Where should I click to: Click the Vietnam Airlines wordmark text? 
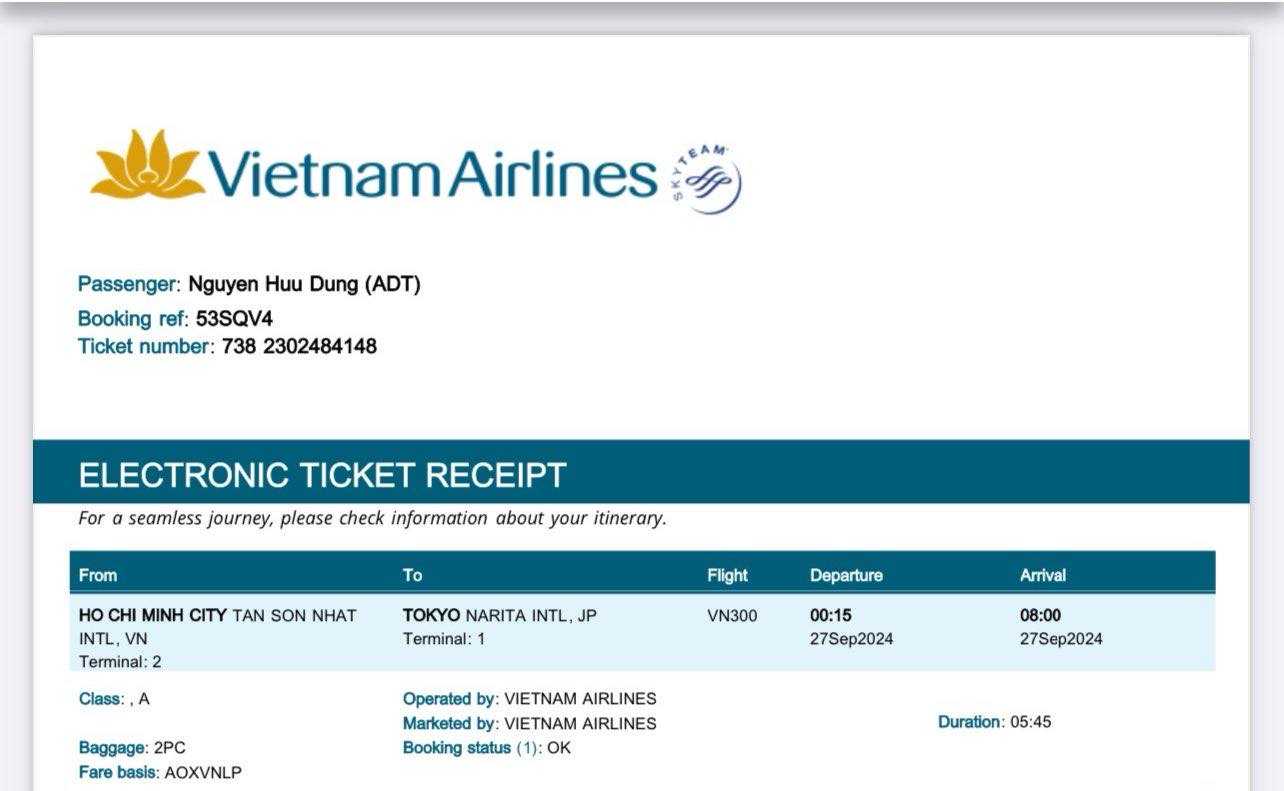(x=432, y=173)
